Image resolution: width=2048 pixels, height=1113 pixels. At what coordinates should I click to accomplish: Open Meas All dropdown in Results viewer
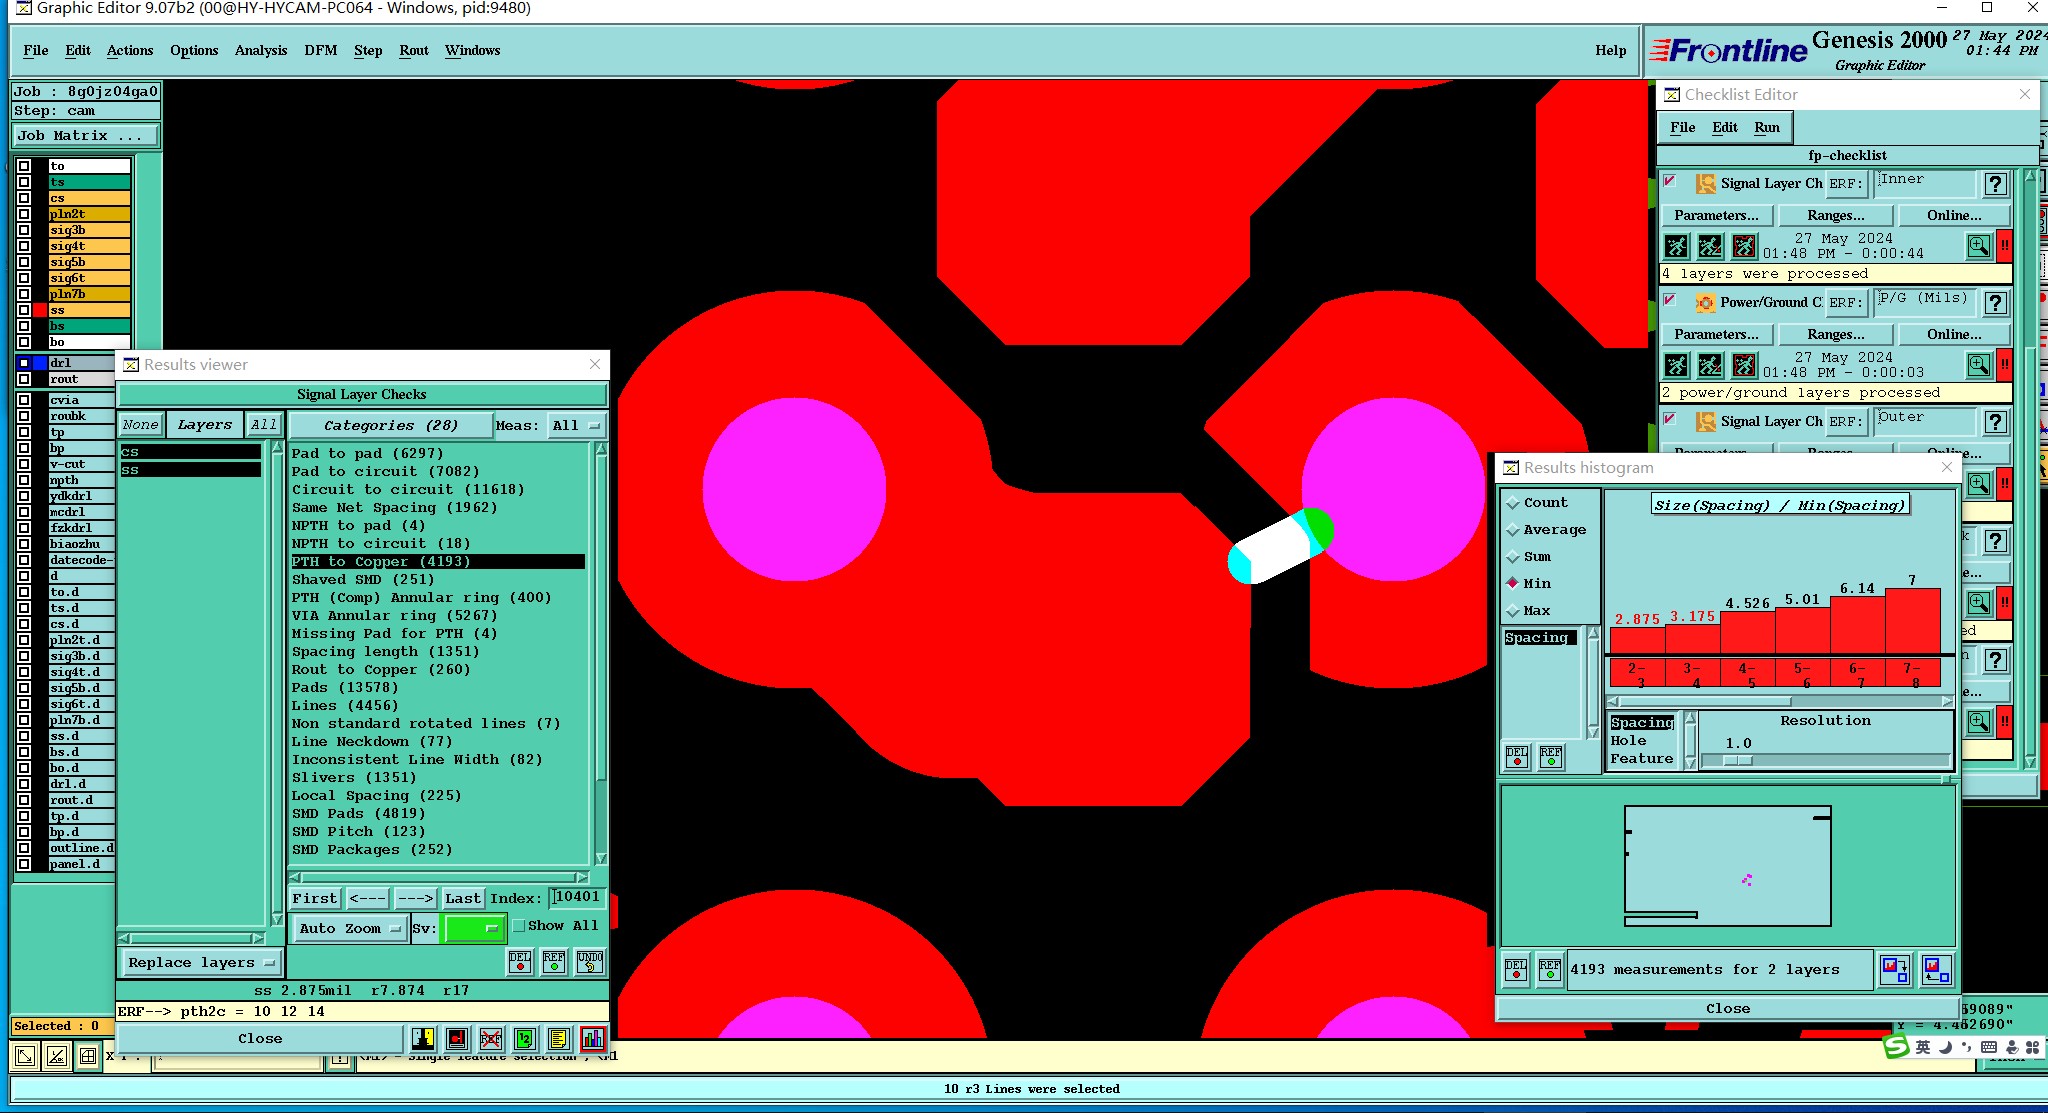click(577, 426)
